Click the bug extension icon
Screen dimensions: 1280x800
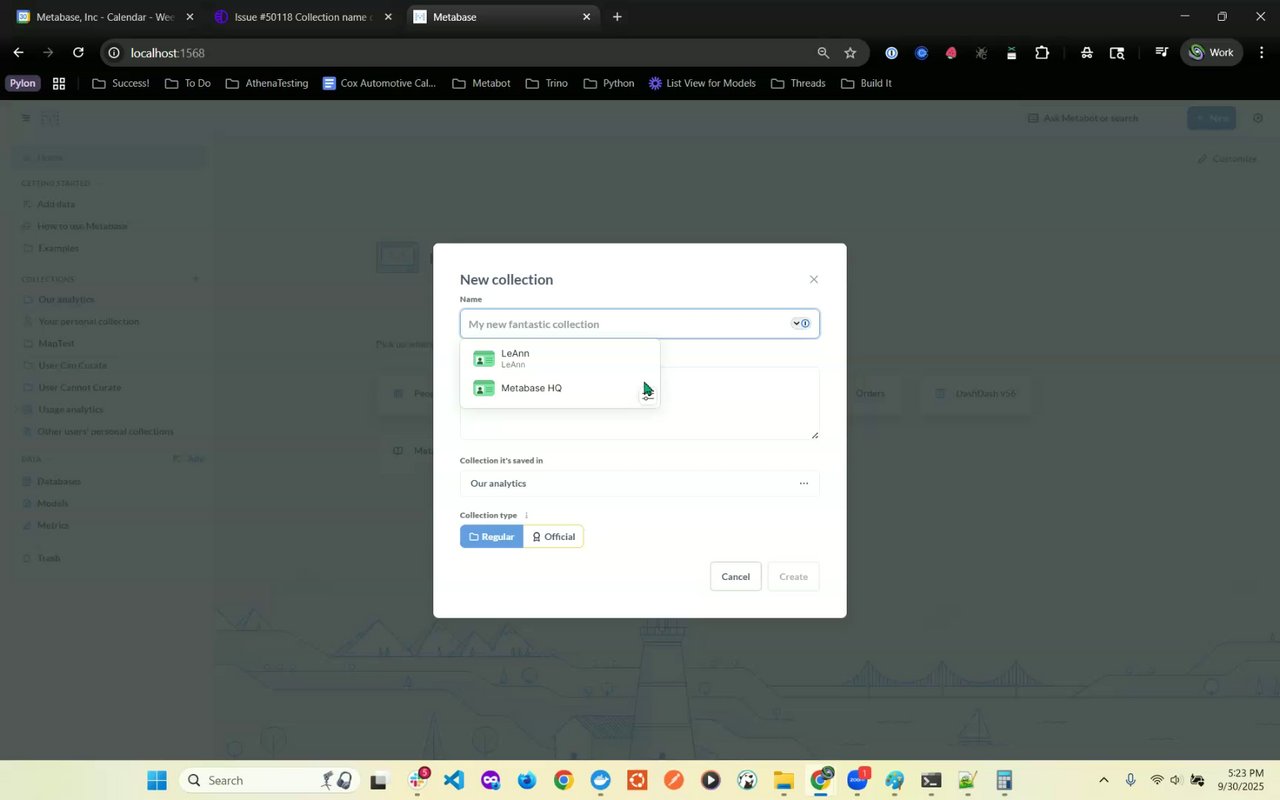click(x=981, y=53)
